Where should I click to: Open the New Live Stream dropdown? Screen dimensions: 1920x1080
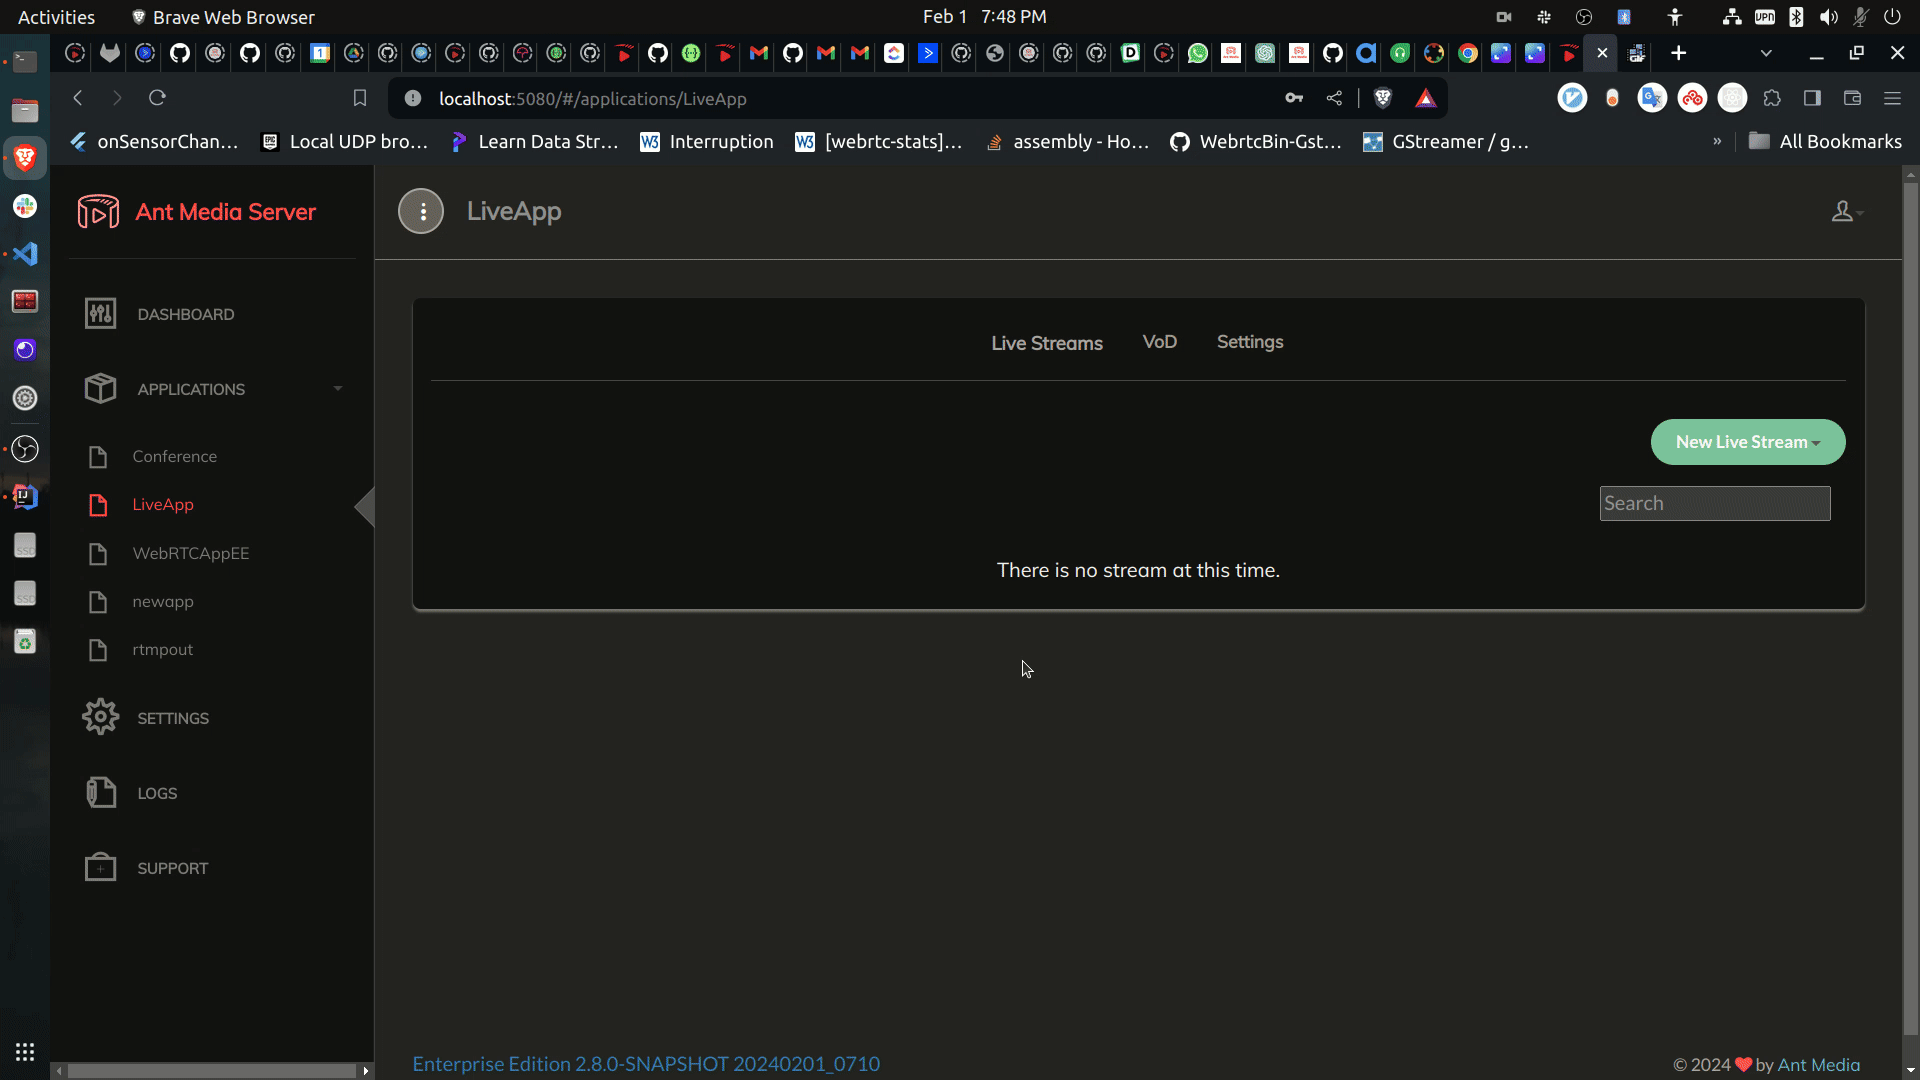pyautogui.click(x=1747, y=442)
